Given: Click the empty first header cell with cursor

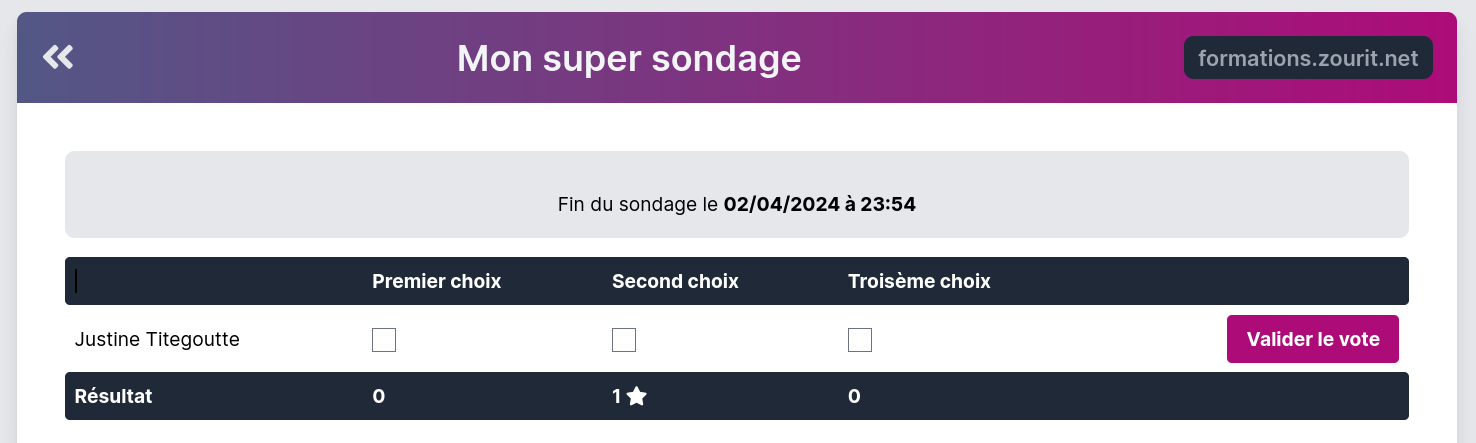Looking at the screenshot, I should point(200,282).
